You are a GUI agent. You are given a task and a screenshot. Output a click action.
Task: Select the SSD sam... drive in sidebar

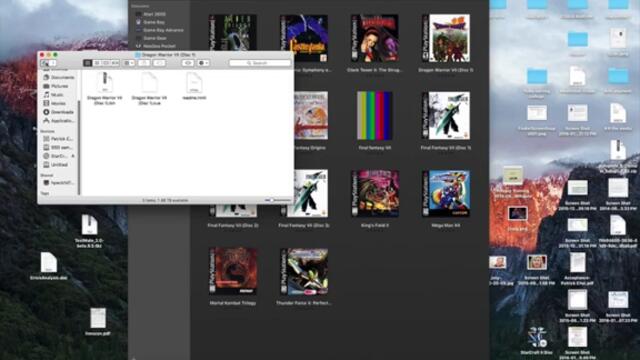[x=58, y=147]
